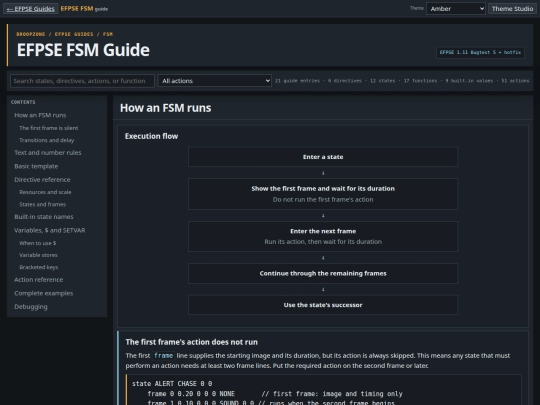
Task: Click the Execution flow heading
Action: [152, 136]
